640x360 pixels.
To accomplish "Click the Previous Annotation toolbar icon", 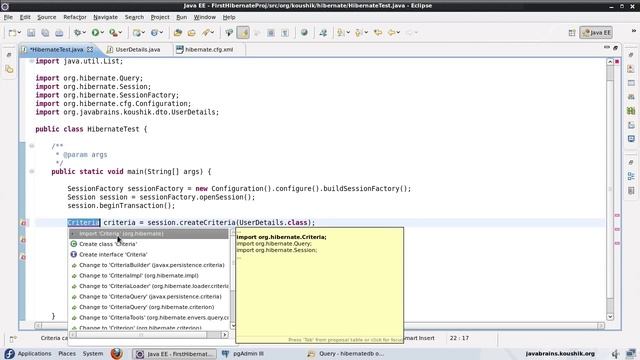I will pyautogui.click(x=358, y=33).
